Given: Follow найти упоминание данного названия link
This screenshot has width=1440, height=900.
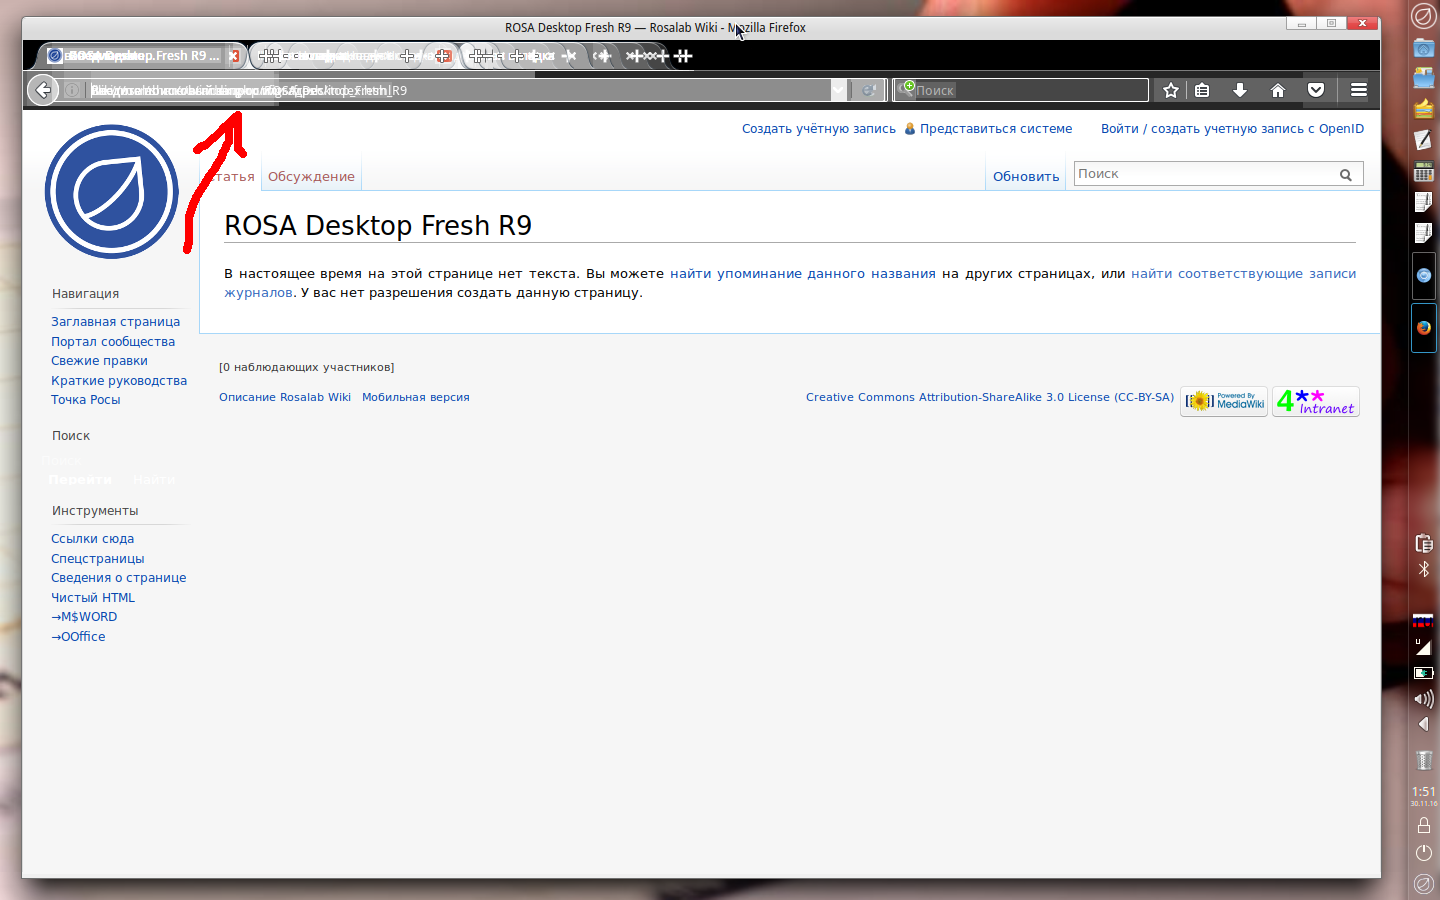Looking at the screenshot, I should coord(803,274).
